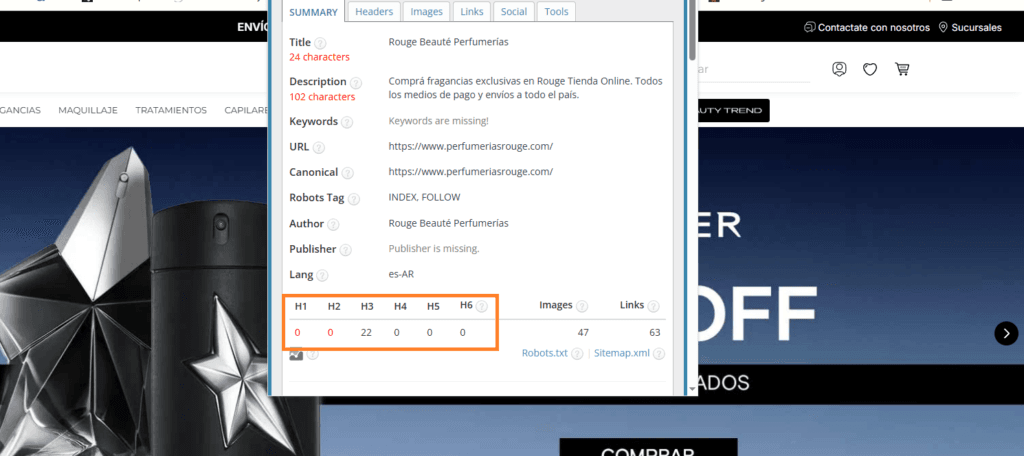Open the shopping cart icon
Viewport: 1024px width, 456px height.
point(902,69)
